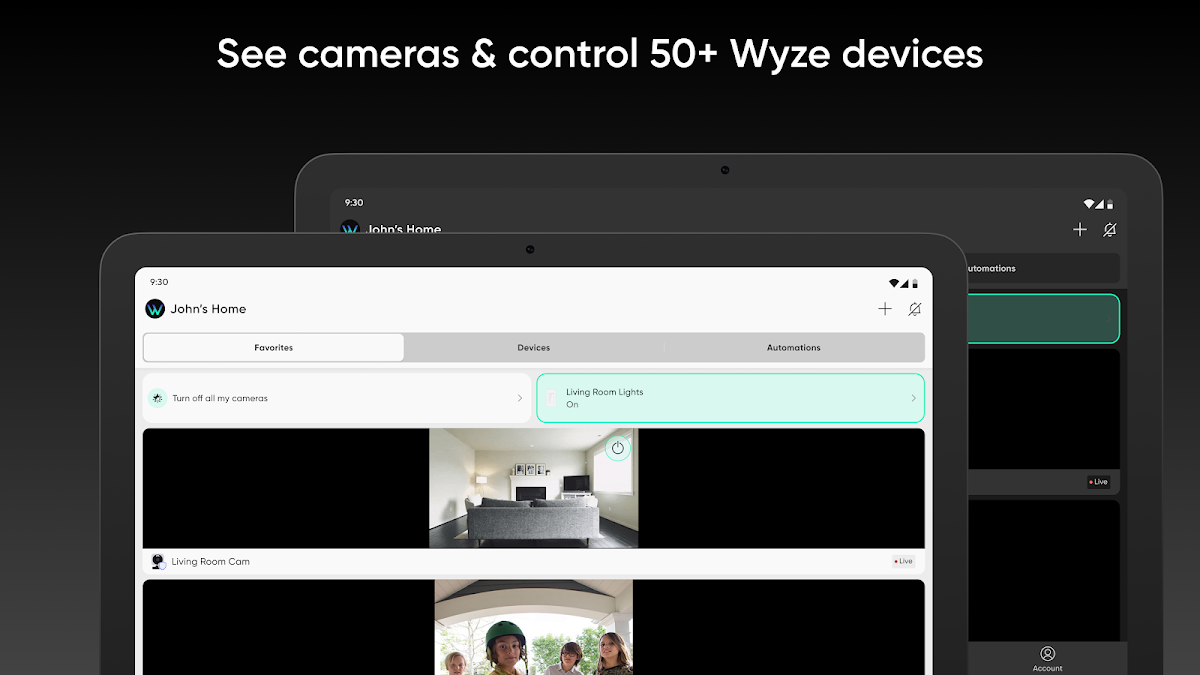1200x675 pixels.
Task: Toggle the muted bell icon on dark tablet
Action: pos(1109,230)
